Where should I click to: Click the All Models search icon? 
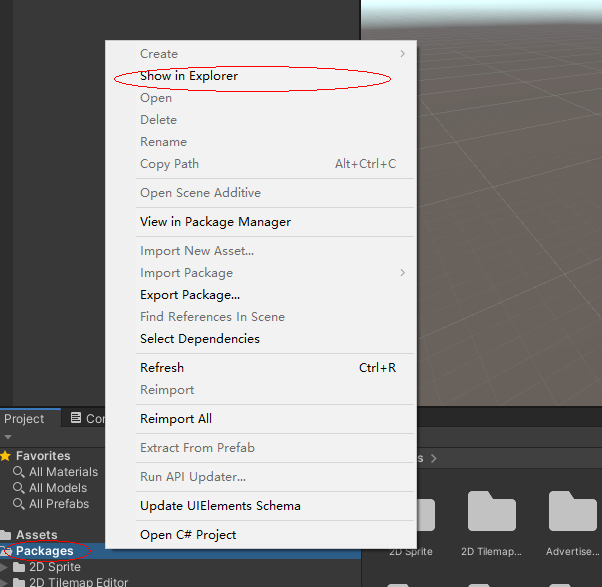click(19, 488)
